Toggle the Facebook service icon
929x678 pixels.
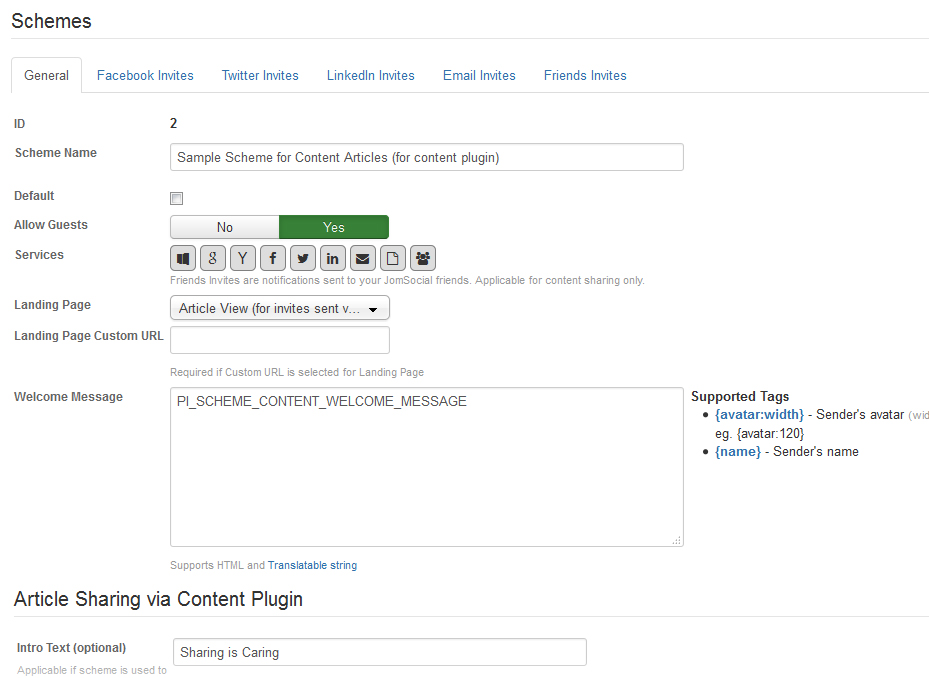(273, 258)
